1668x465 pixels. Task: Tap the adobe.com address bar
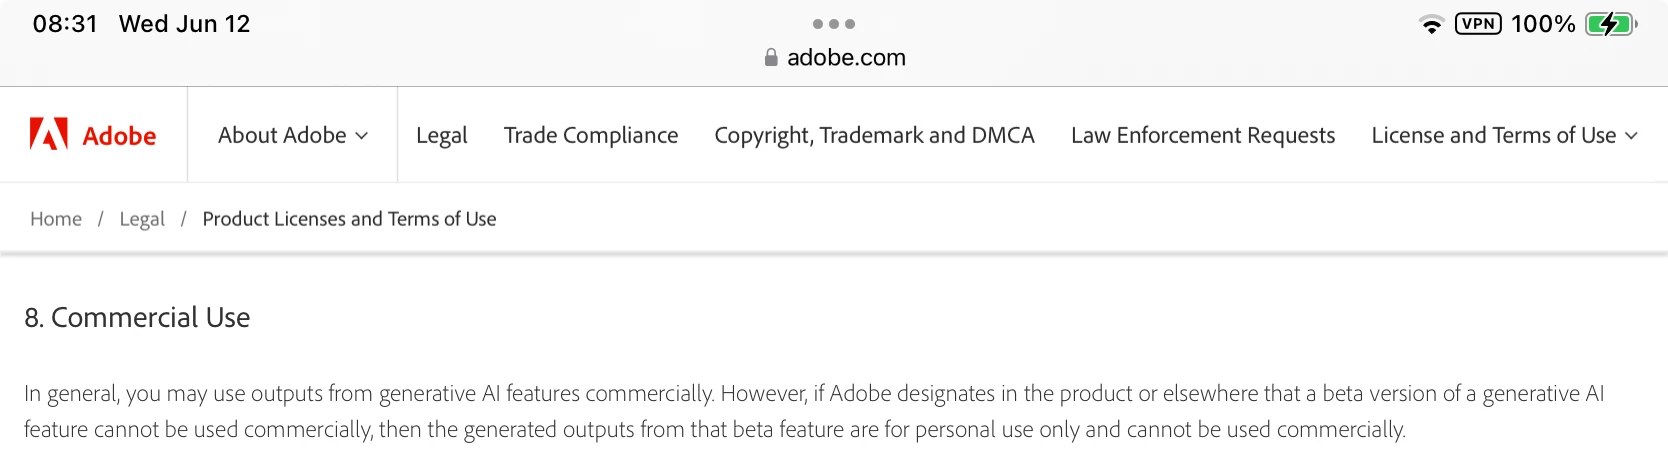click(x=846, y=58)
